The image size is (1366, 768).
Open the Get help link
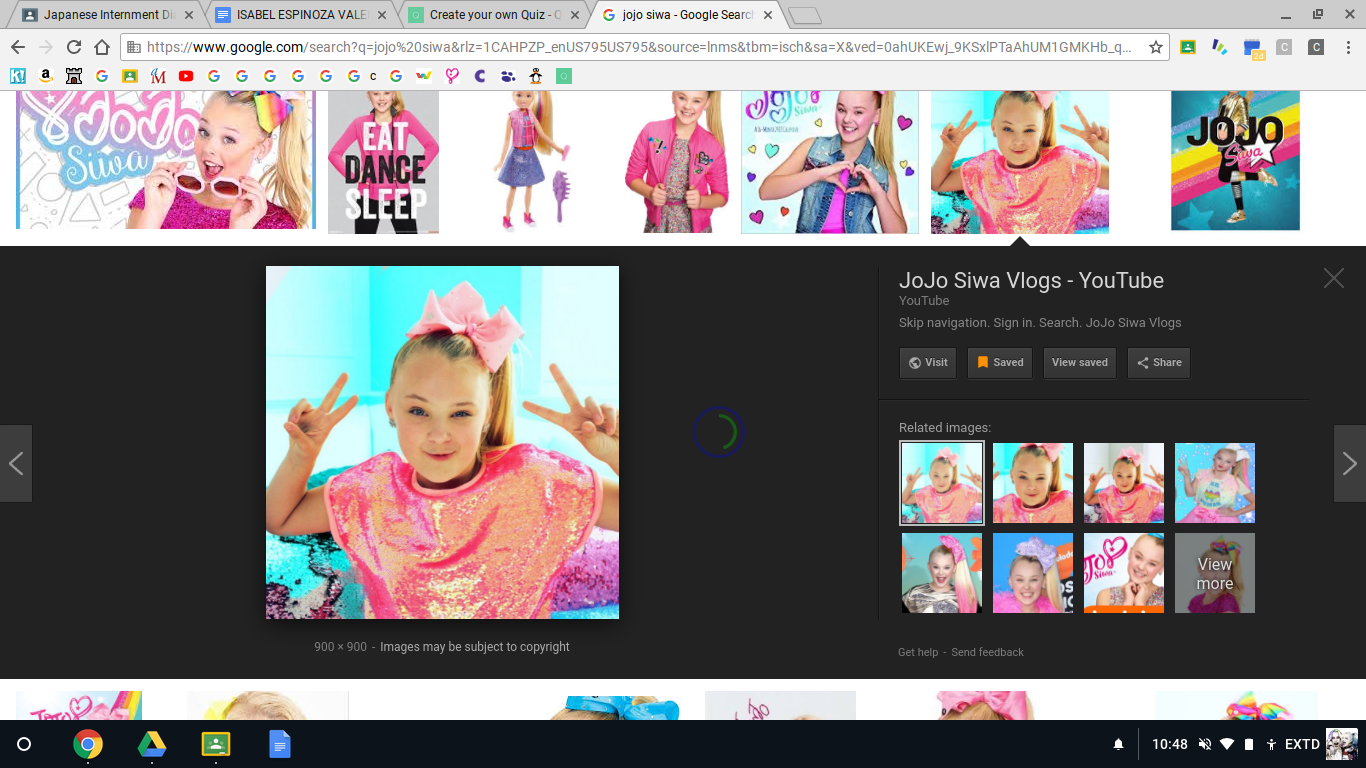coord(918,652)
